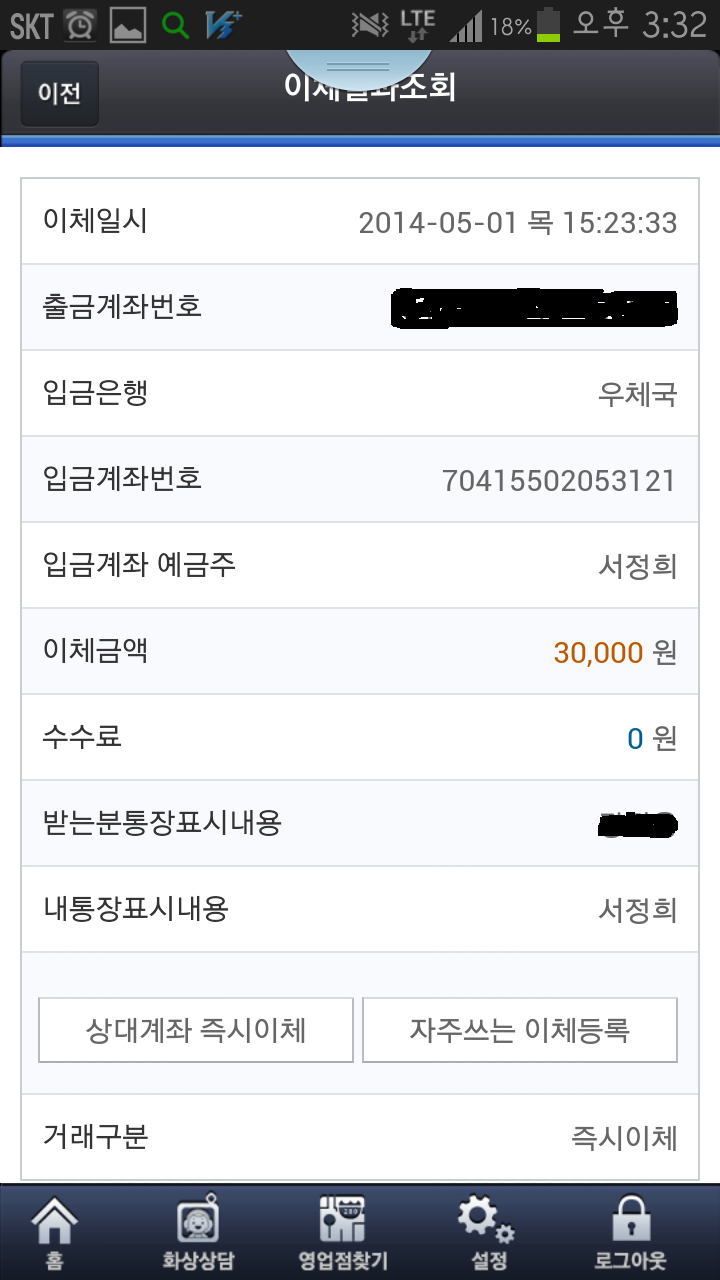Tap the green search status icon
This screenshot has height=1280, width=720.
[x=175, y=25]
